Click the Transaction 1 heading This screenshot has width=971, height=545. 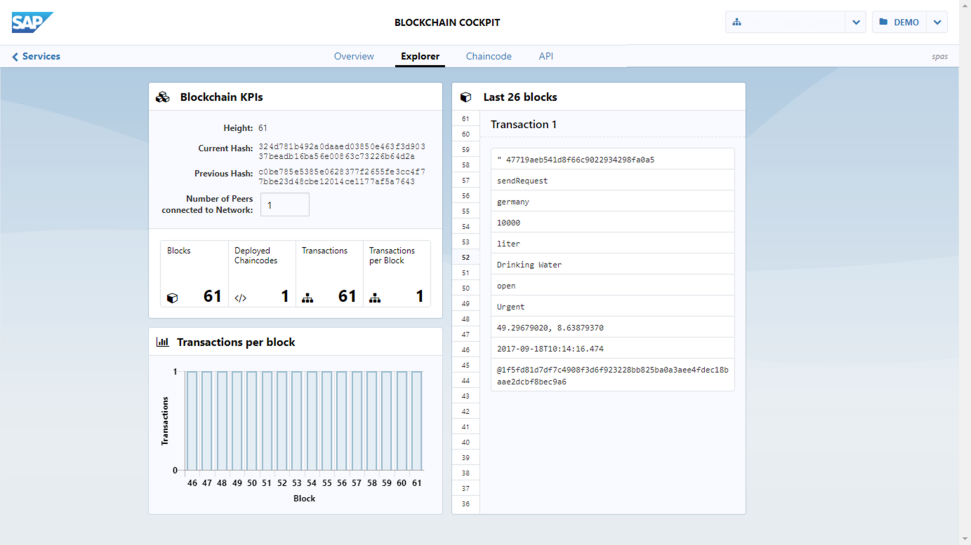(x=523, y=124)
